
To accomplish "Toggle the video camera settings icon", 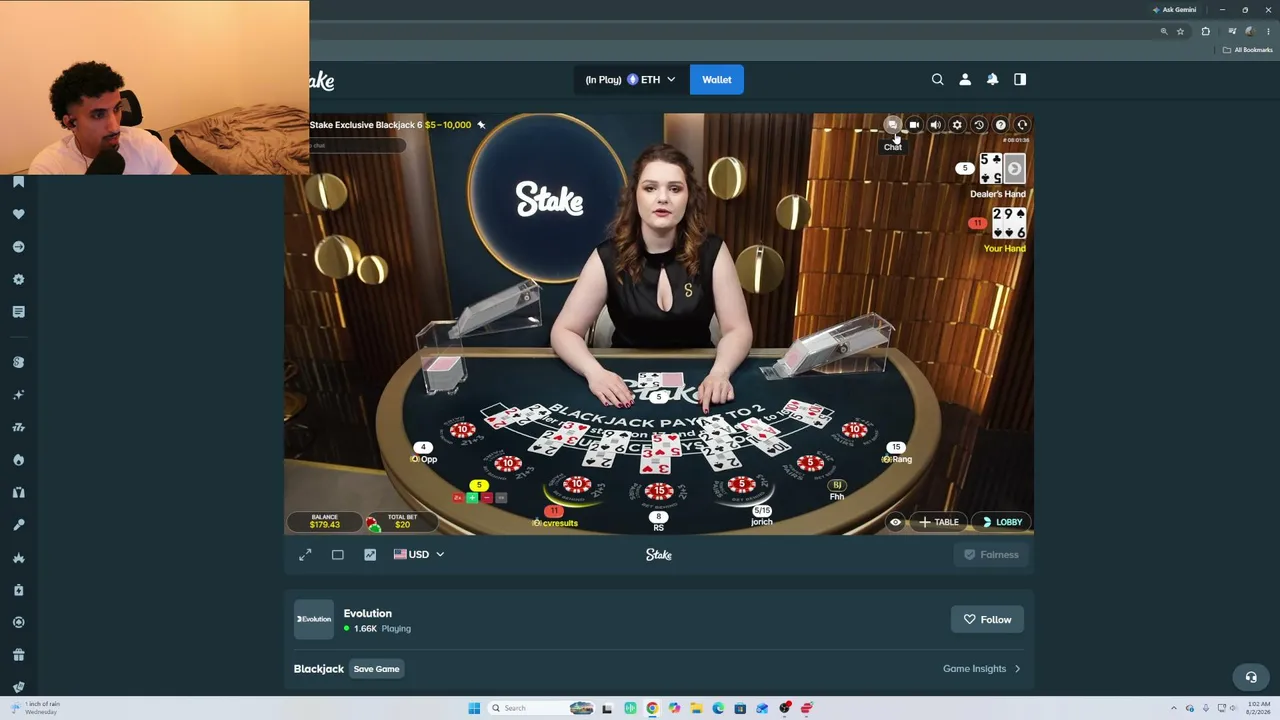I will [914, 125].
